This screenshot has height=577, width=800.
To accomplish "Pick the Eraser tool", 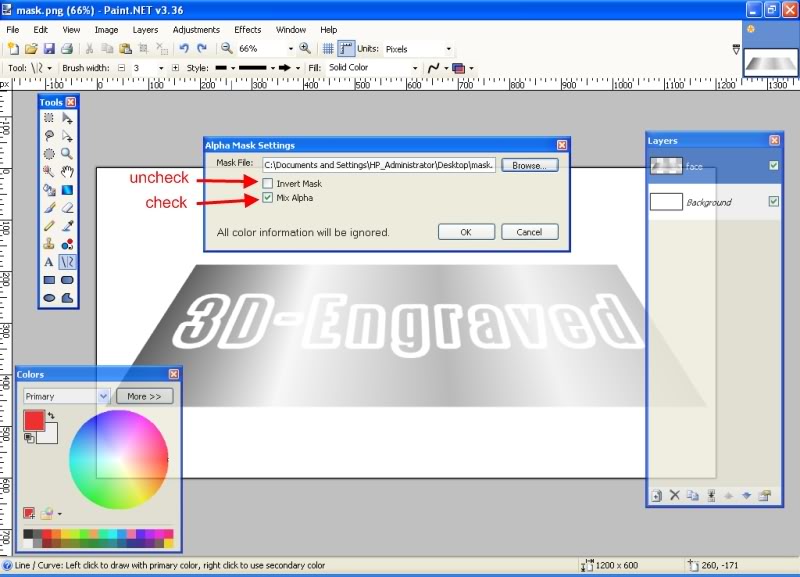I will click(67, 207).
